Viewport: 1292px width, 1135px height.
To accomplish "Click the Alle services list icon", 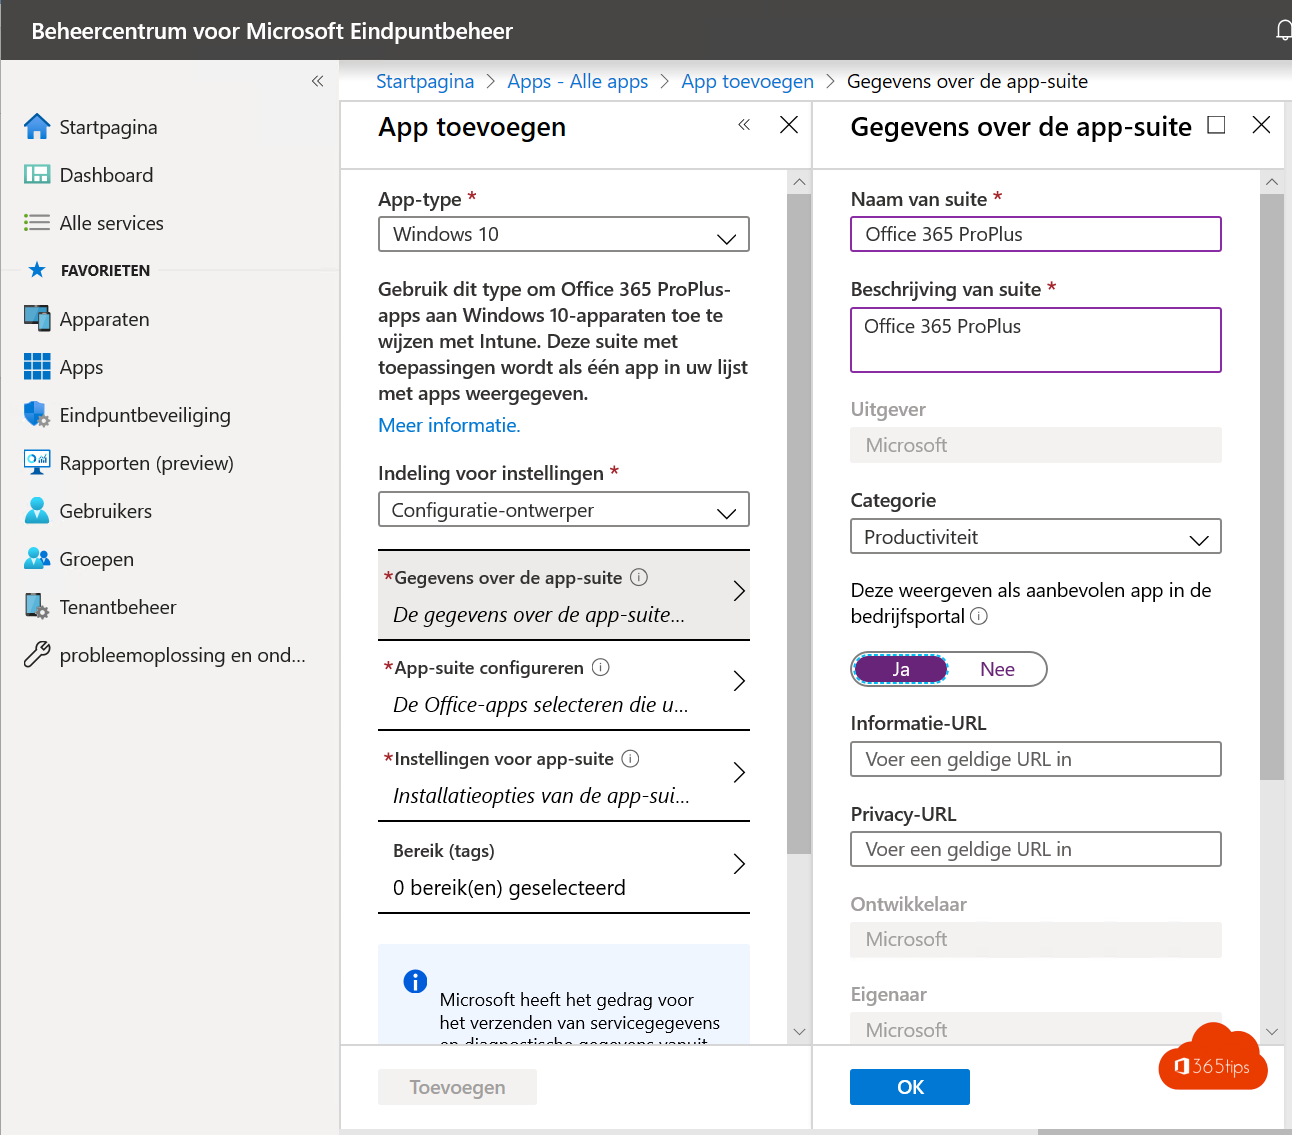I will coord(37,223).
